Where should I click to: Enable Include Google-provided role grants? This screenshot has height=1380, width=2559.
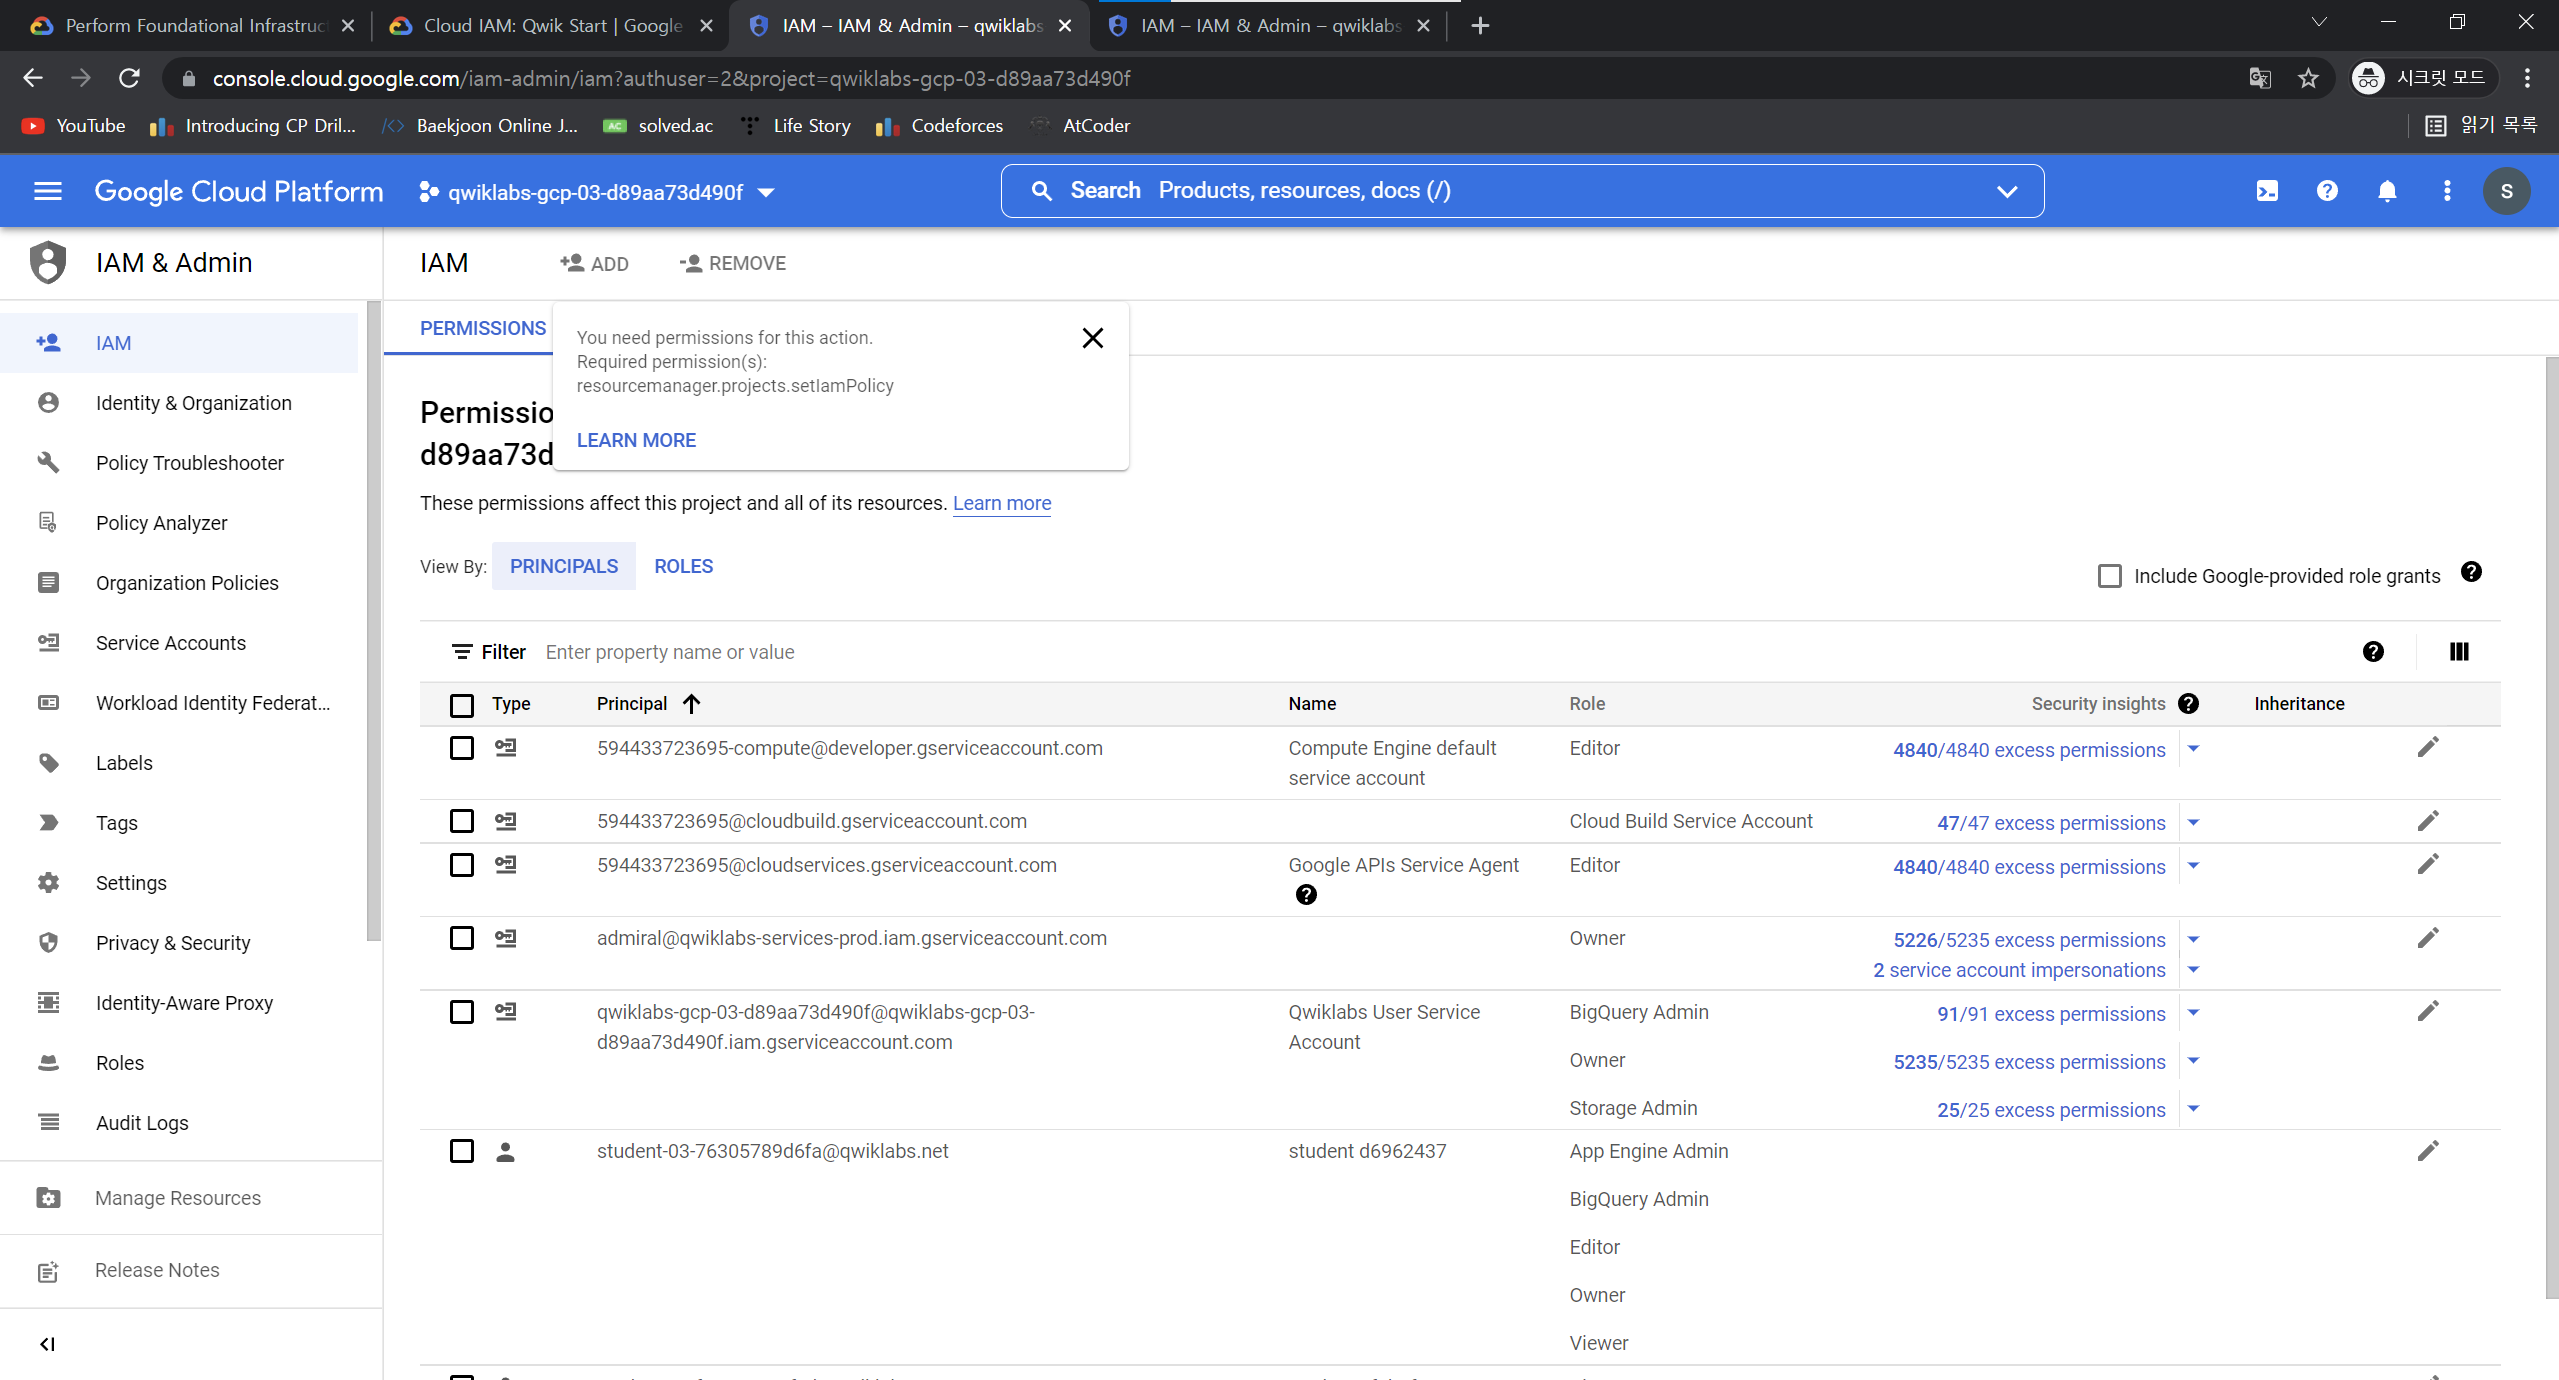tap(2109, 576)
